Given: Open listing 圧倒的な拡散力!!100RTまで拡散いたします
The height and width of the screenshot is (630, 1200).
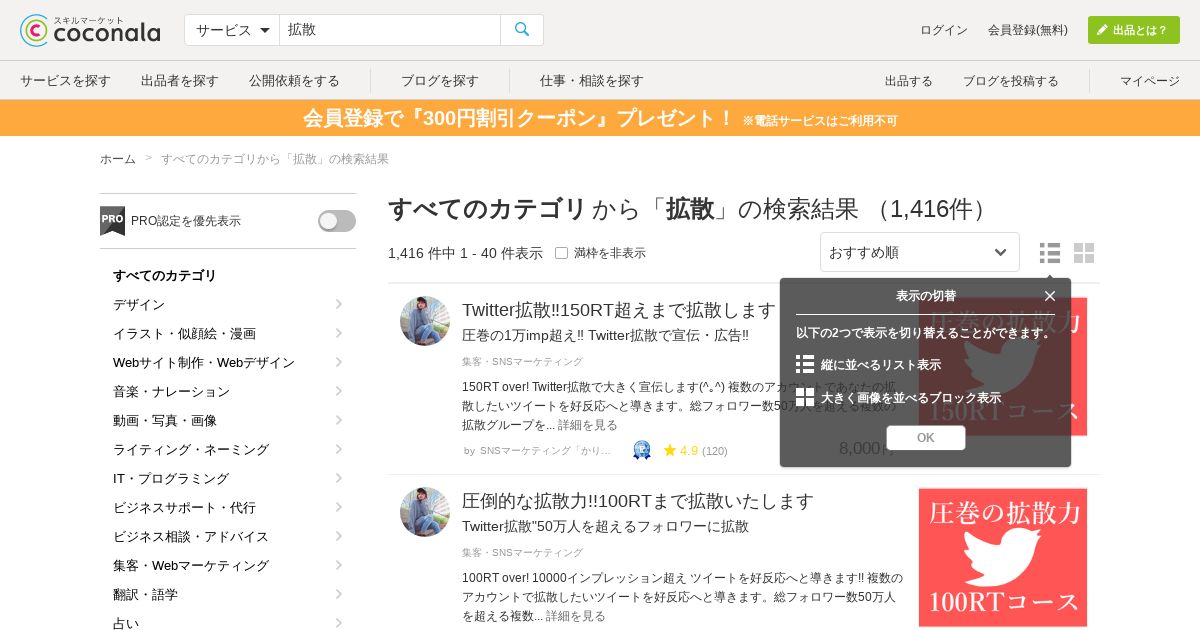Looking at the screenshot, I should [638, 500].
